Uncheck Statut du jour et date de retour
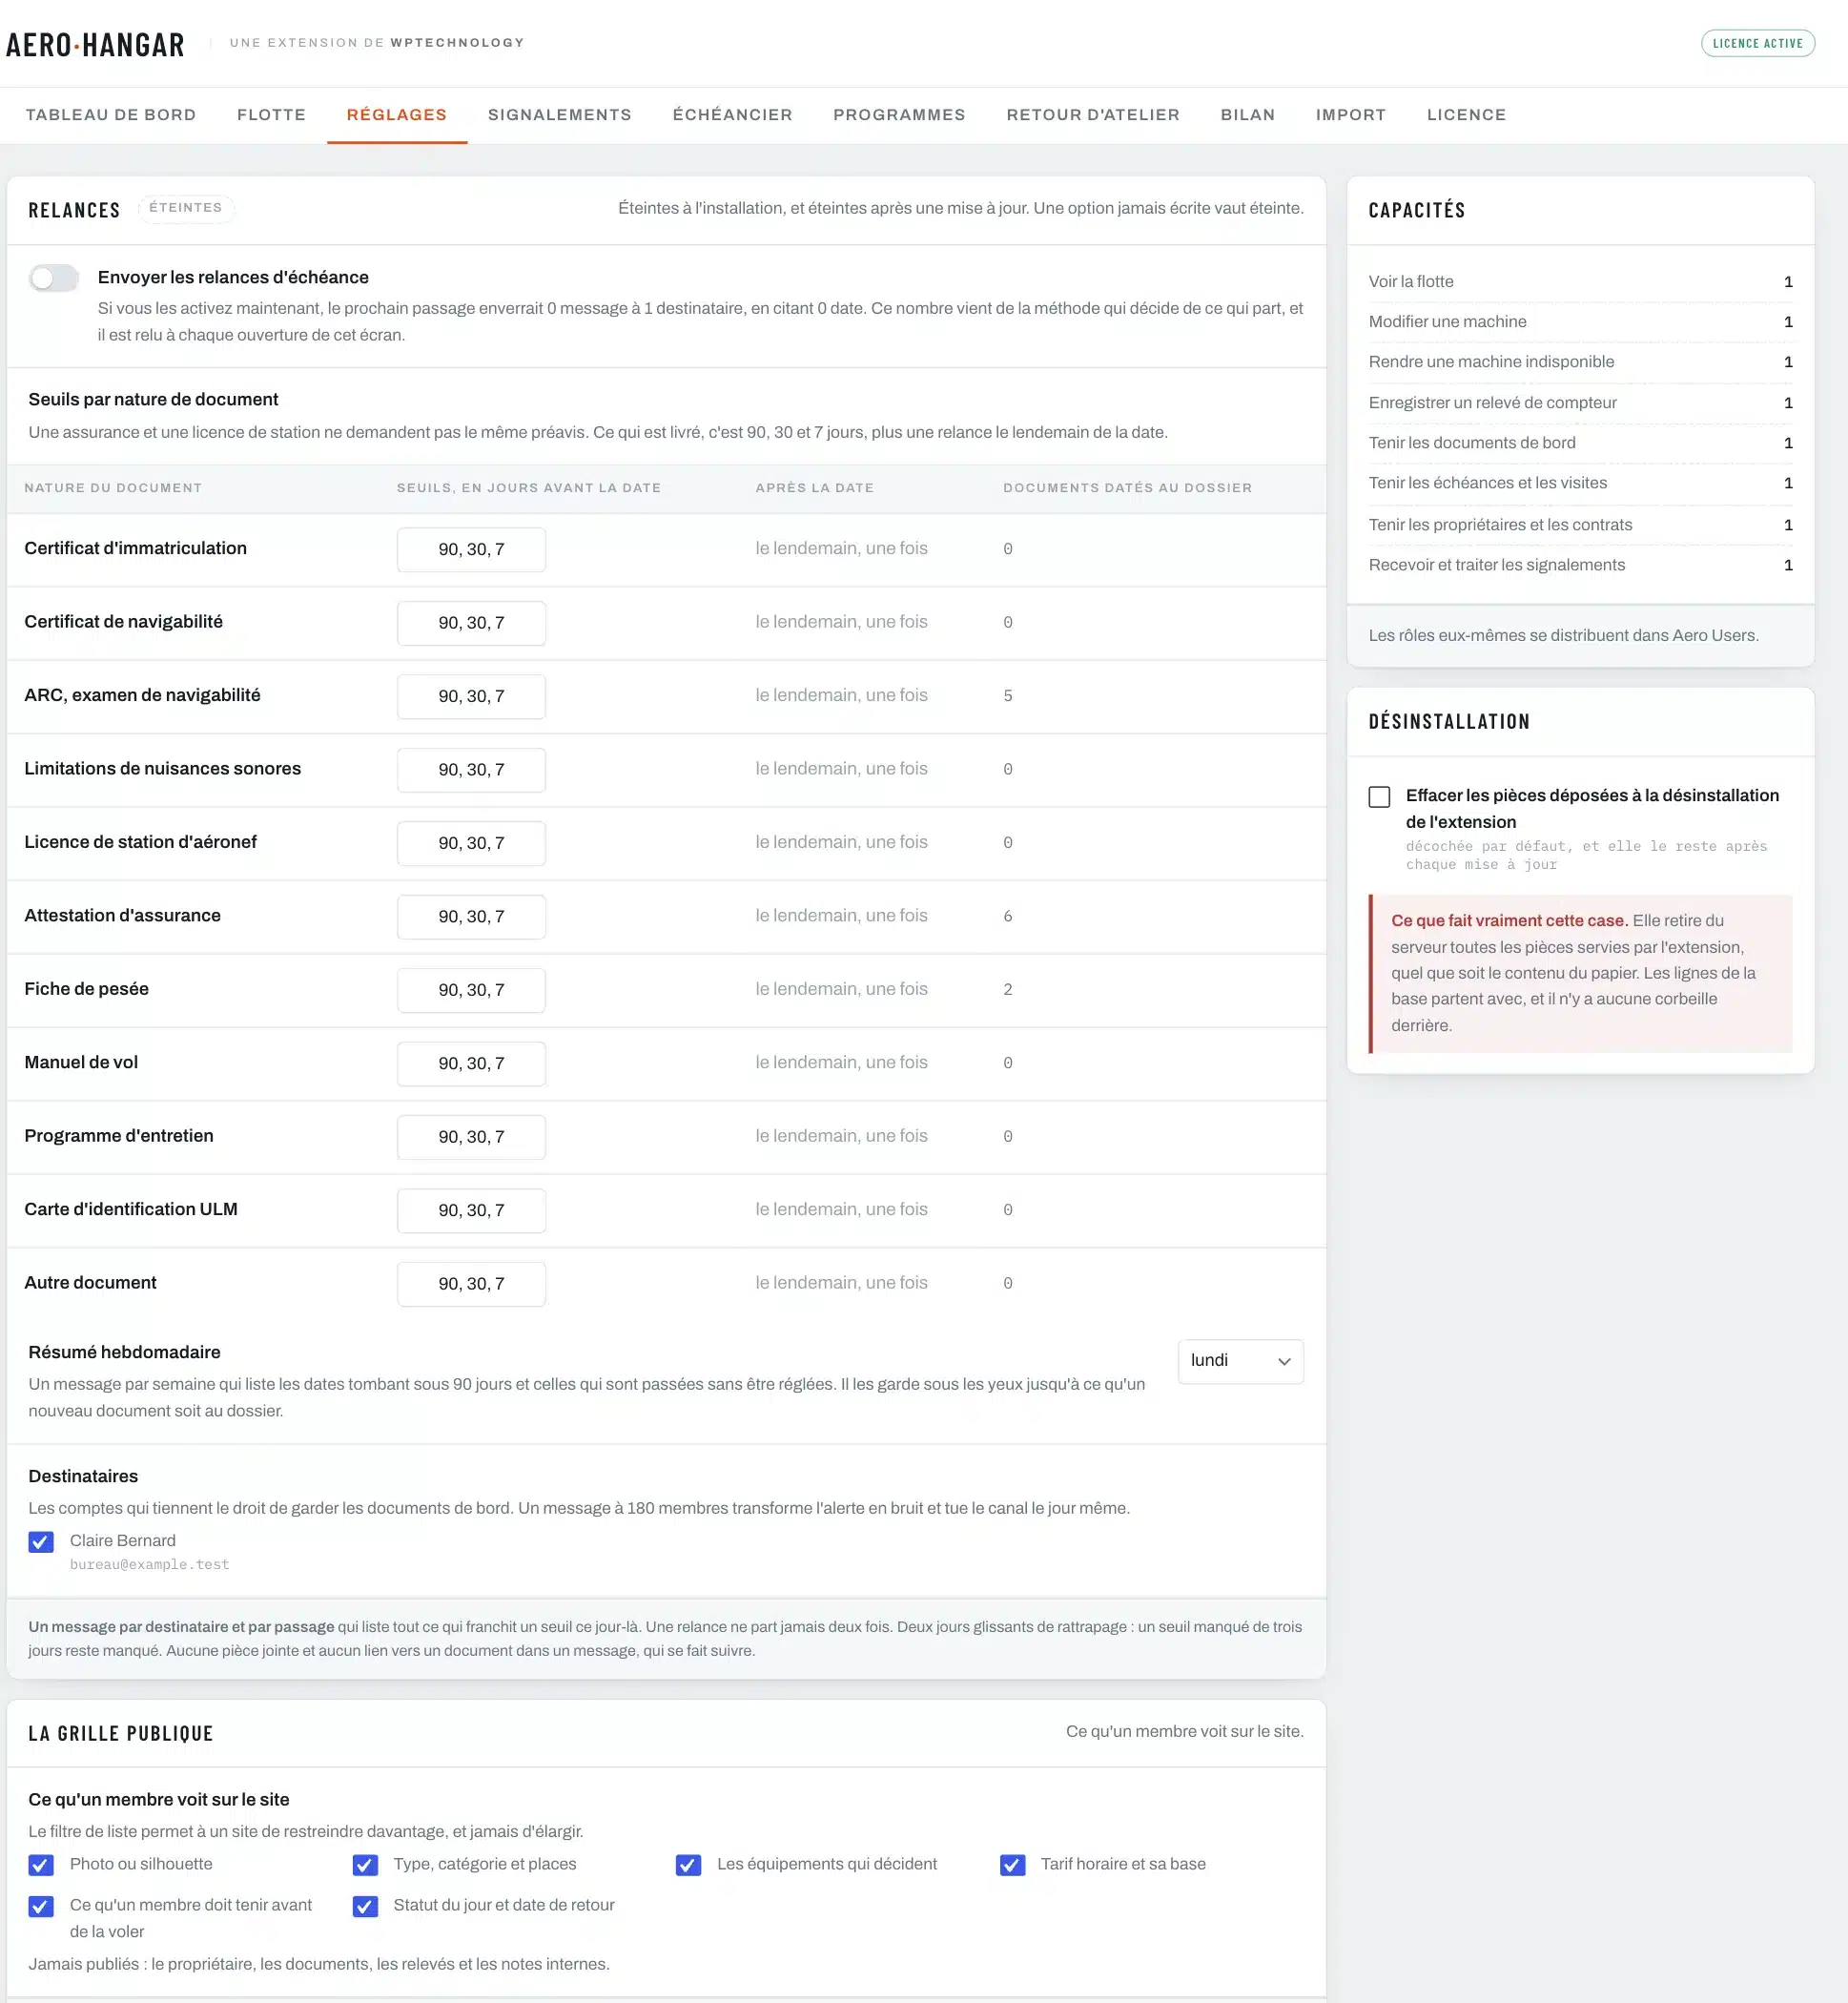 tap(365, 1906)
